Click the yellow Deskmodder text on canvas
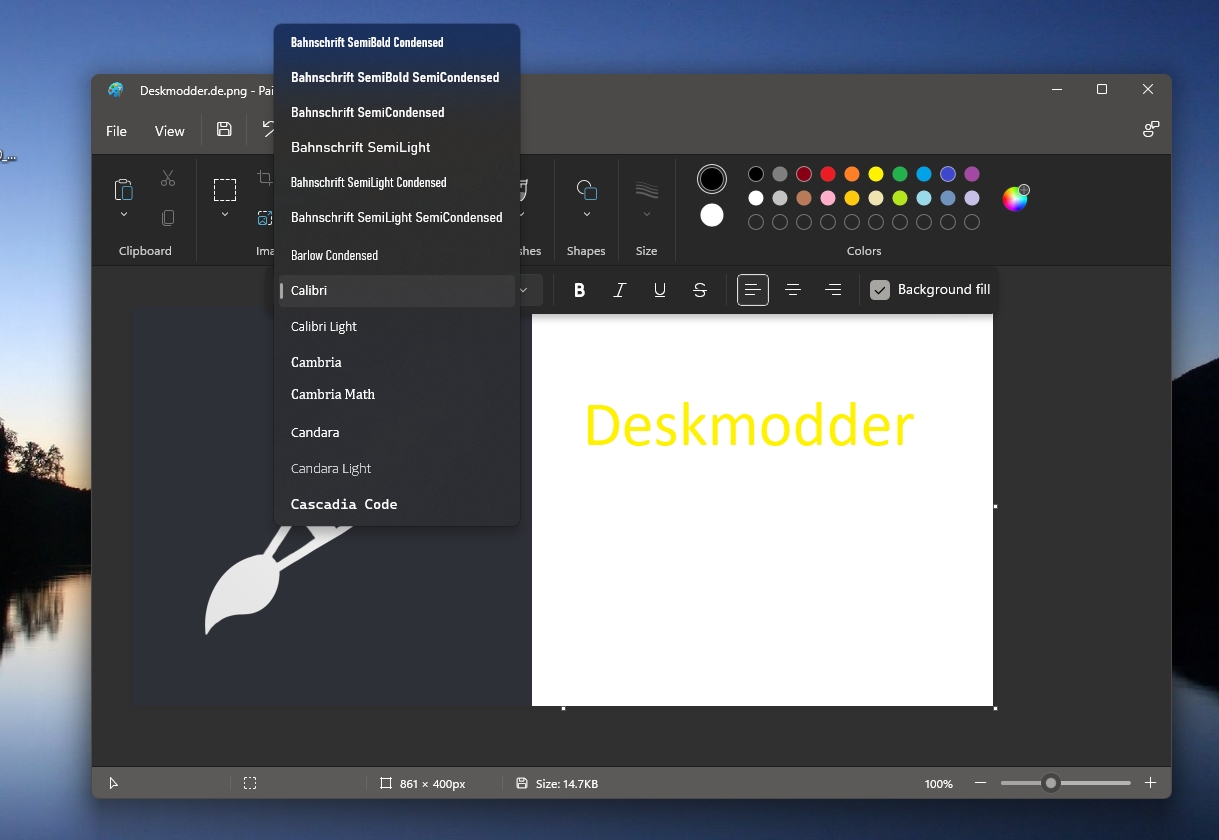 749,425
